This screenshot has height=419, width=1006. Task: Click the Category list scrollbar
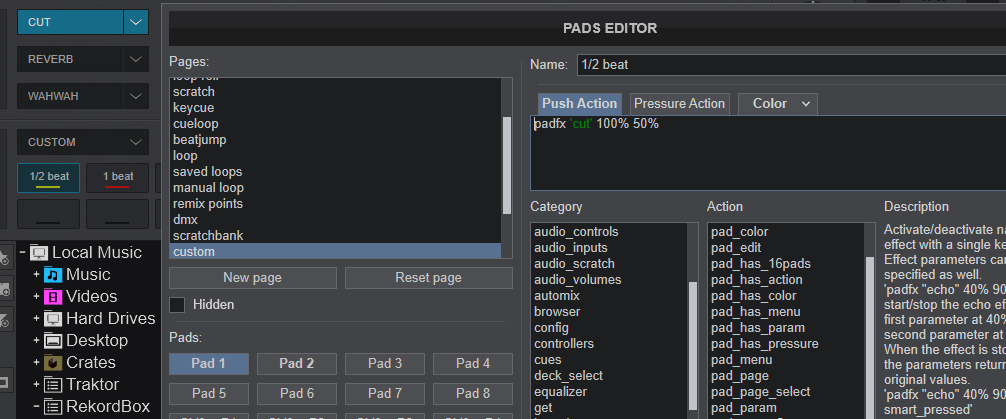(693, 346)
